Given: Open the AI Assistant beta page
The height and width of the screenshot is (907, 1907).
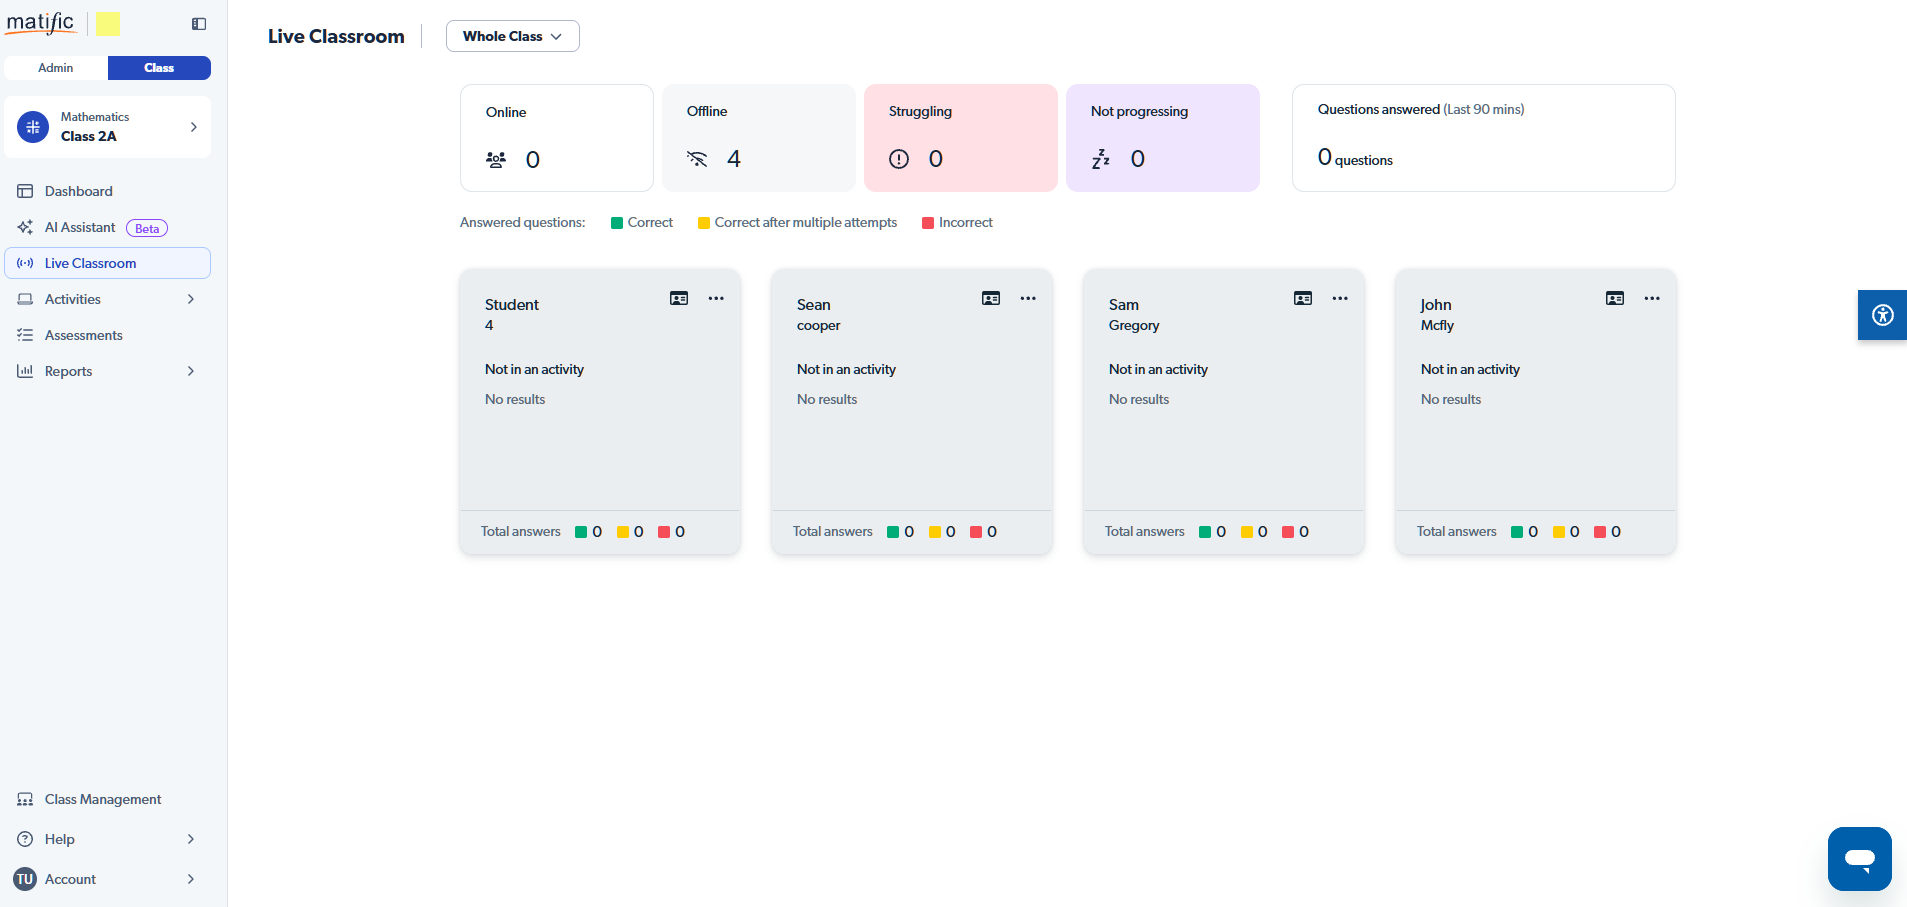Looking at the screenshot, I should 80,227.
